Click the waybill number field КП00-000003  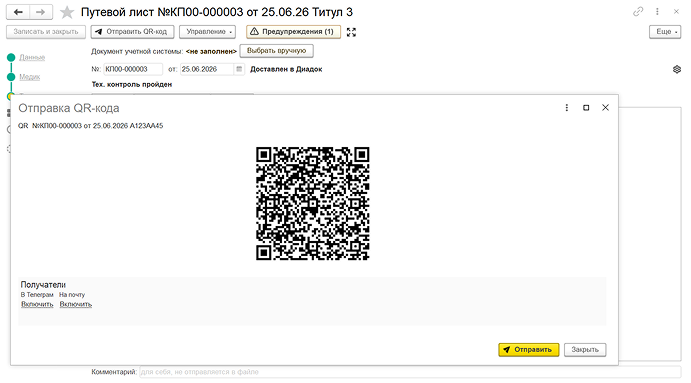click(x=133, y=69)
